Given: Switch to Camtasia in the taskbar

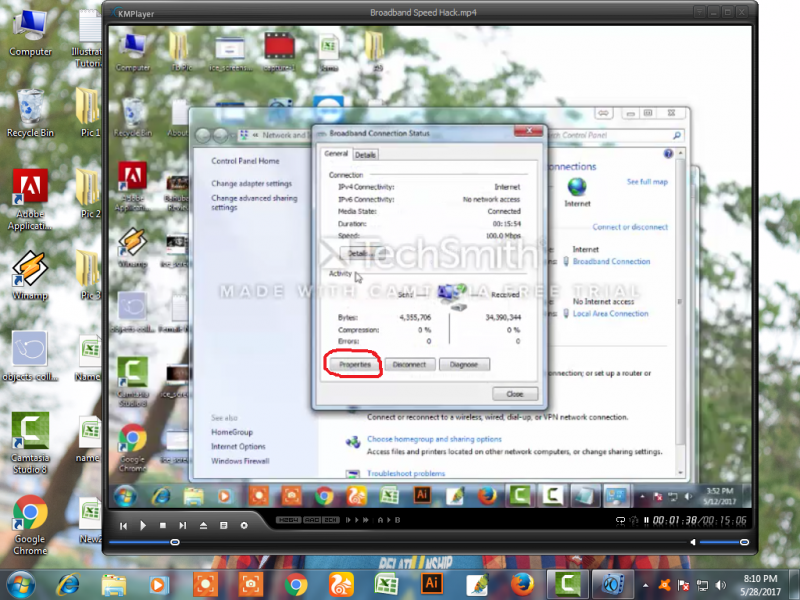Looking at the screenshot, I should coord(568,585).
